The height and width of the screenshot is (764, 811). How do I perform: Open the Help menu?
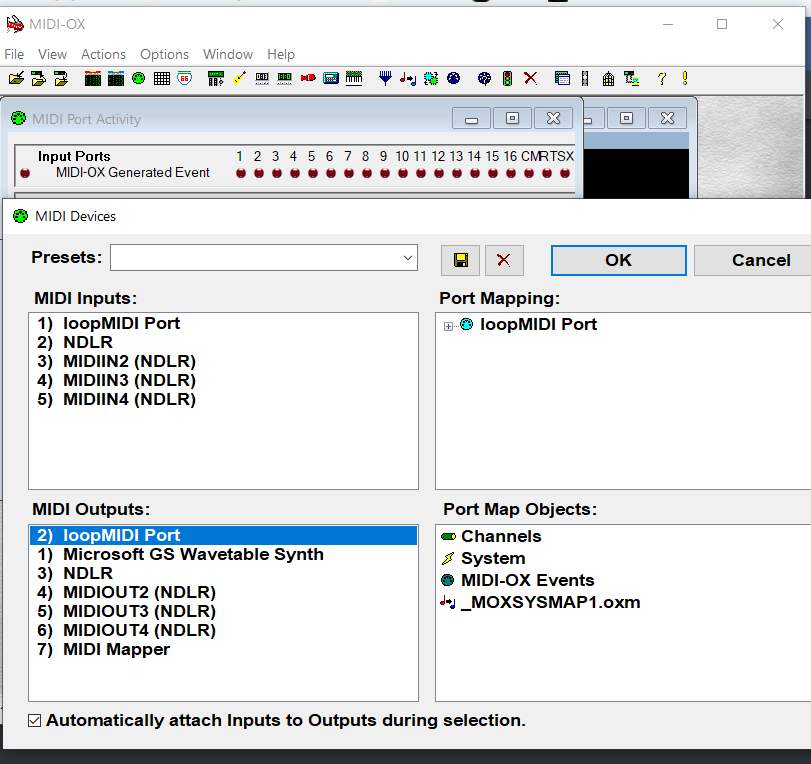pos(281,54)
